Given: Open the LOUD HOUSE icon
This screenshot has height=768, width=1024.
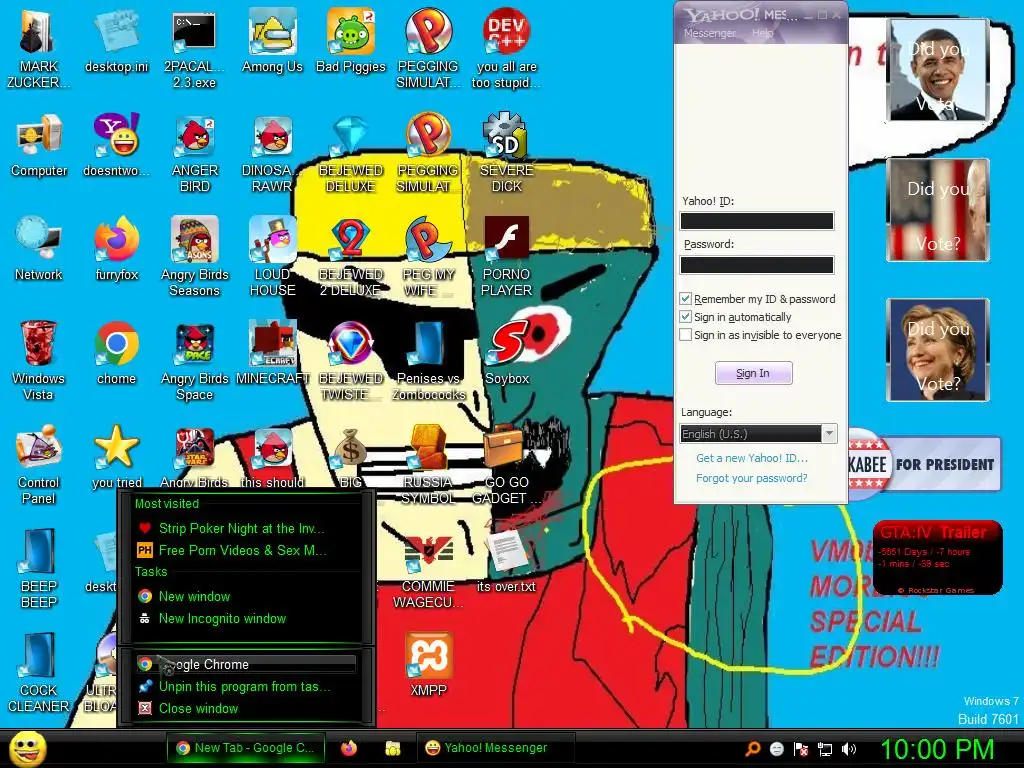Looking at the screenshot, I should [x=272, y=257].
